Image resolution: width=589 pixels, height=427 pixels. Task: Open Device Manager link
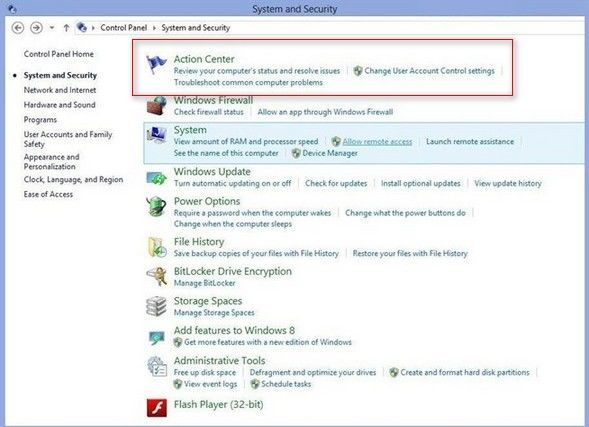tap(330, 153)
